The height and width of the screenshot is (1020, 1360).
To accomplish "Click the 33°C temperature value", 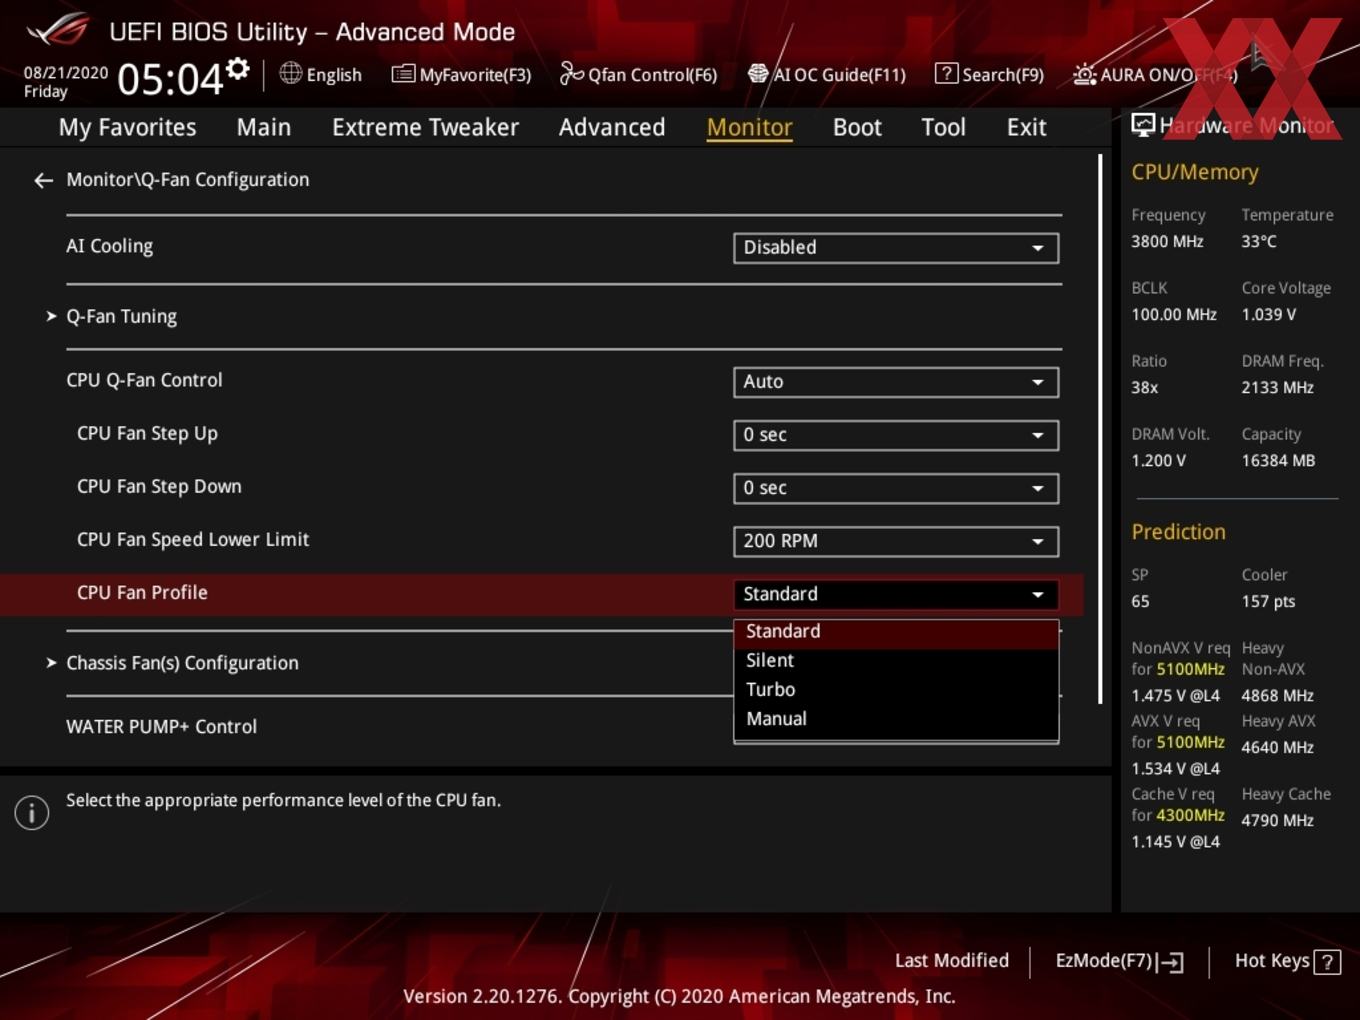I will (x=1259, y=241).
